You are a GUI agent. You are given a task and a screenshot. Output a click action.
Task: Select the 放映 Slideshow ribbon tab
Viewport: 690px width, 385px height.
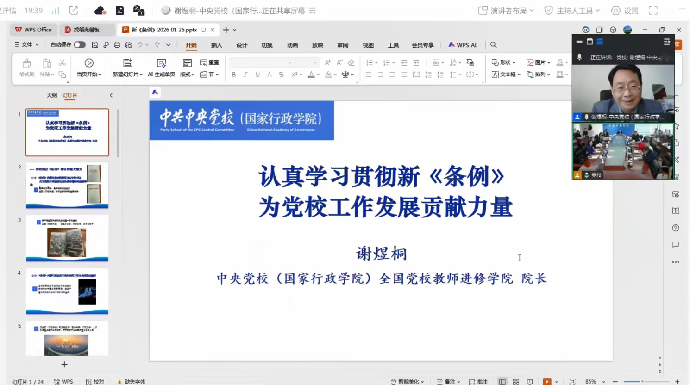(318, 45)
